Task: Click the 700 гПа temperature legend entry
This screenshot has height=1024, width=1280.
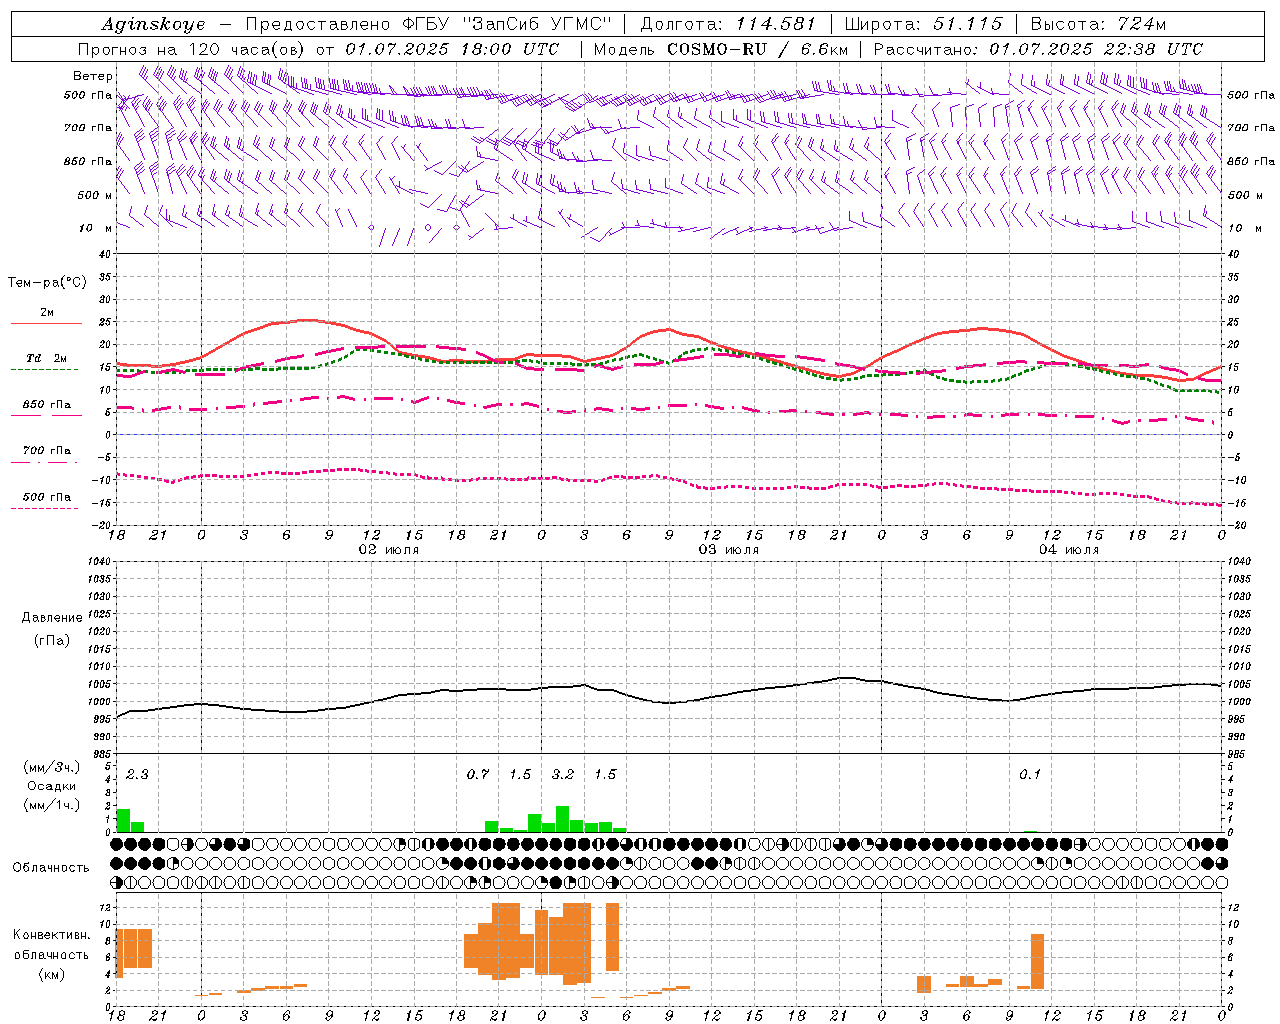Action: [x=47, y=451]
